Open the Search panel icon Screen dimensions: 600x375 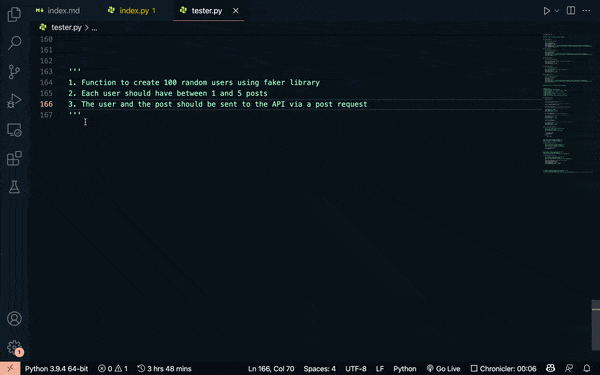click(x=14, y=42)
